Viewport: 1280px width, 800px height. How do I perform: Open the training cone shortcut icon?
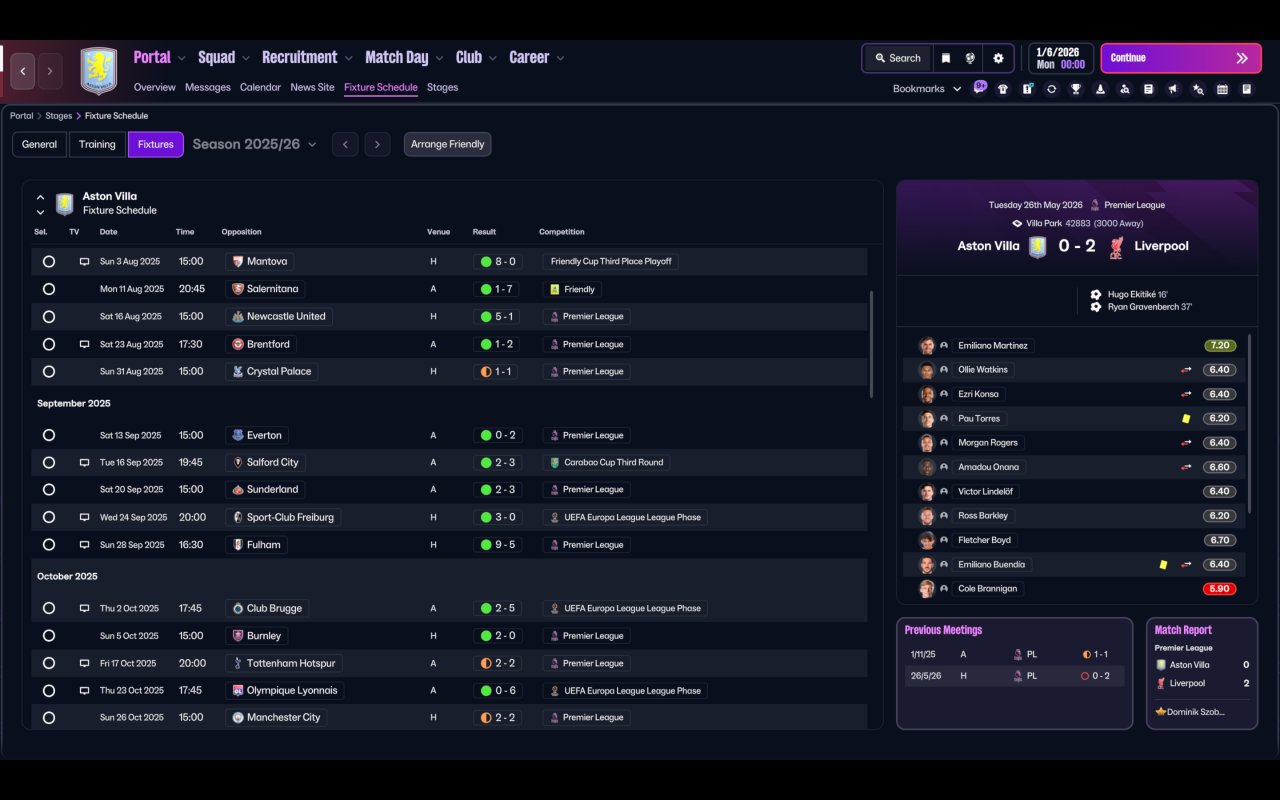click(1100, 89)
